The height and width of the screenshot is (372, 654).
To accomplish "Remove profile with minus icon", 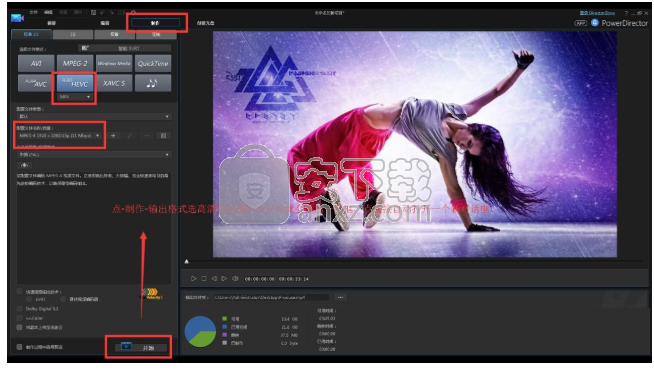I will click(x=146, y=136).
